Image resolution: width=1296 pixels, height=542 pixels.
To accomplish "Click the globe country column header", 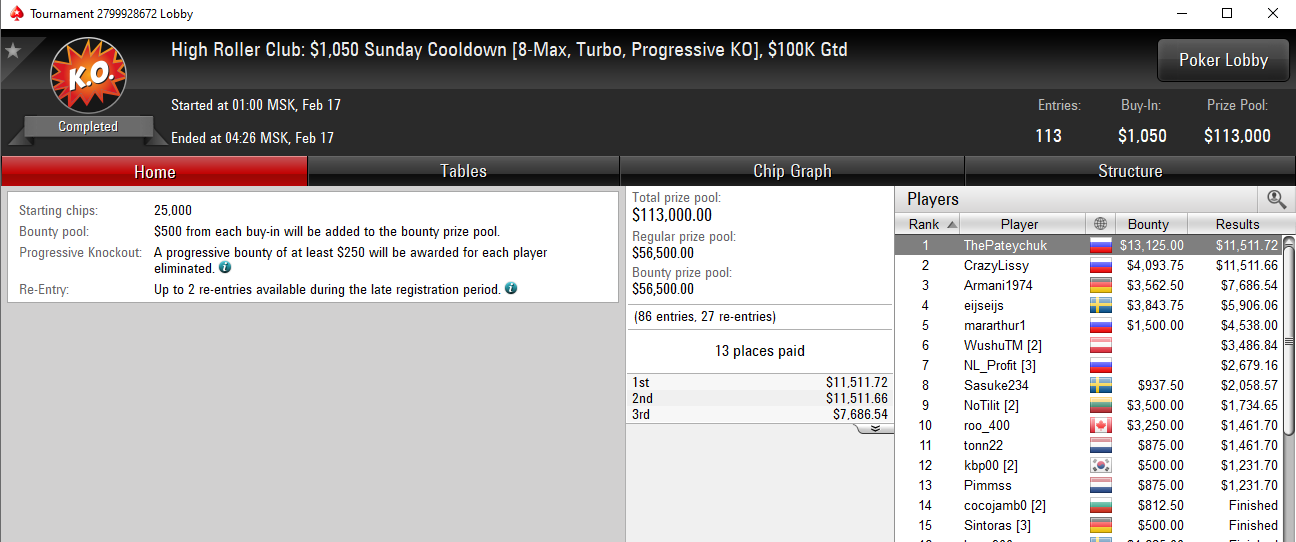I will click(x=1101, y=224).
